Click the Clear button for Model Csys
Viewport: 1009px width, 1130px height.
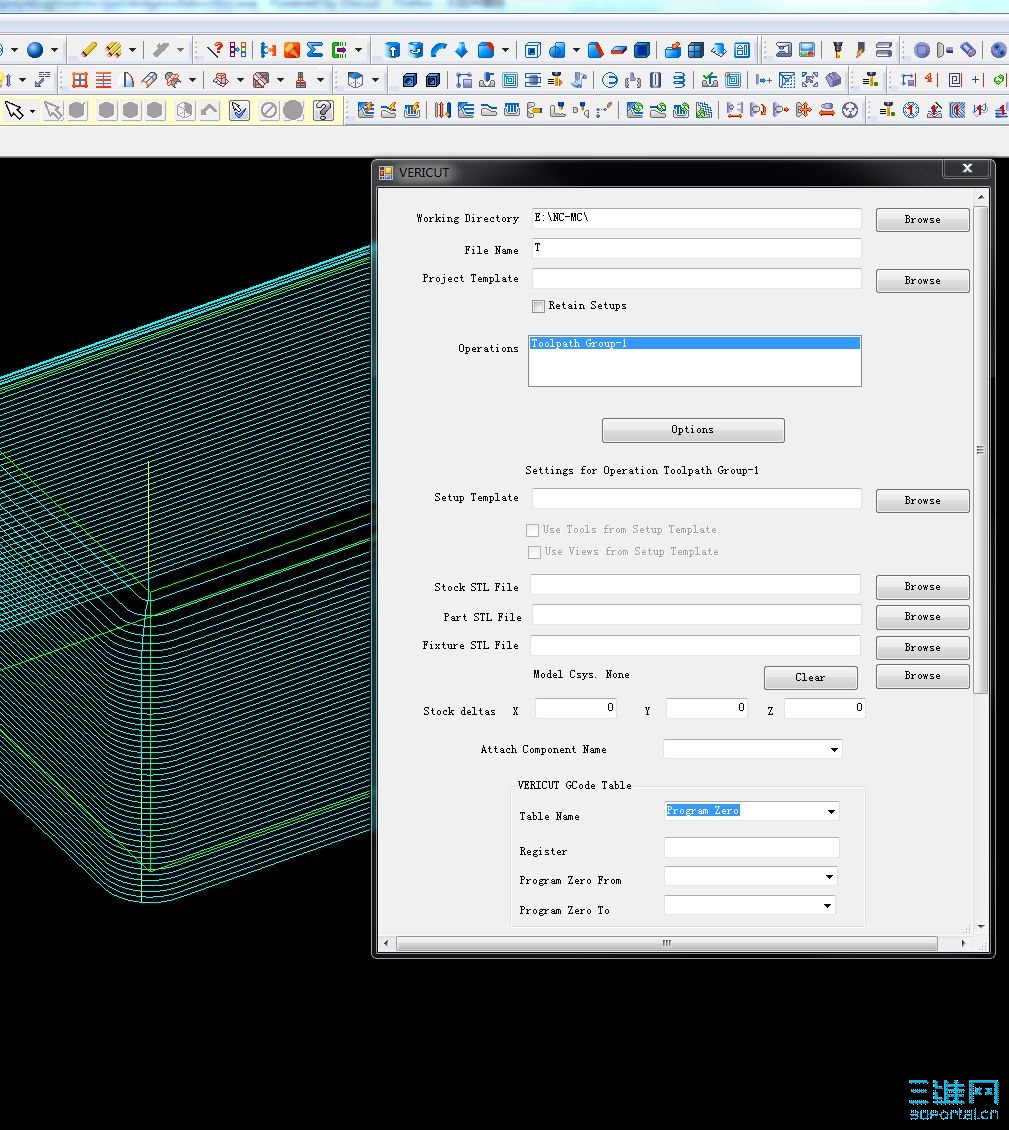pos(811,677)
